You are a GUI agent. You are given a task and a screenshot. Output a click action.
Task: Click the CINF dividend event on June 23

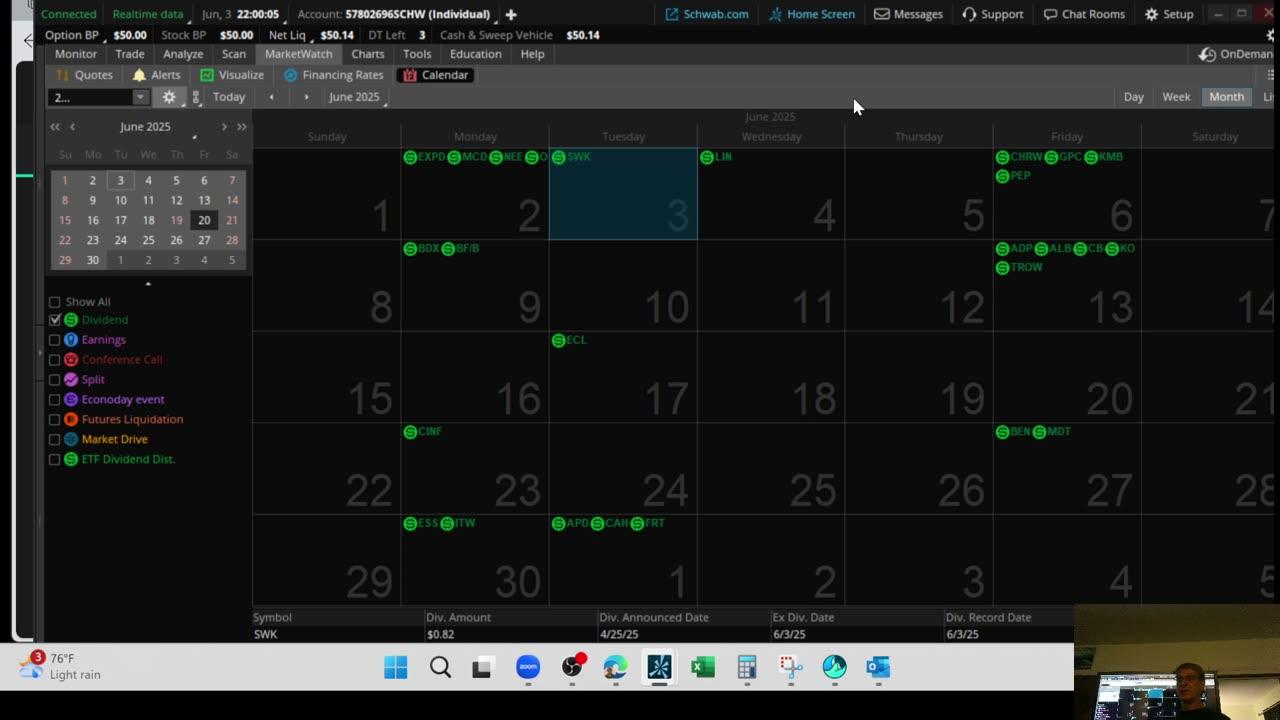tap(422, 432)
